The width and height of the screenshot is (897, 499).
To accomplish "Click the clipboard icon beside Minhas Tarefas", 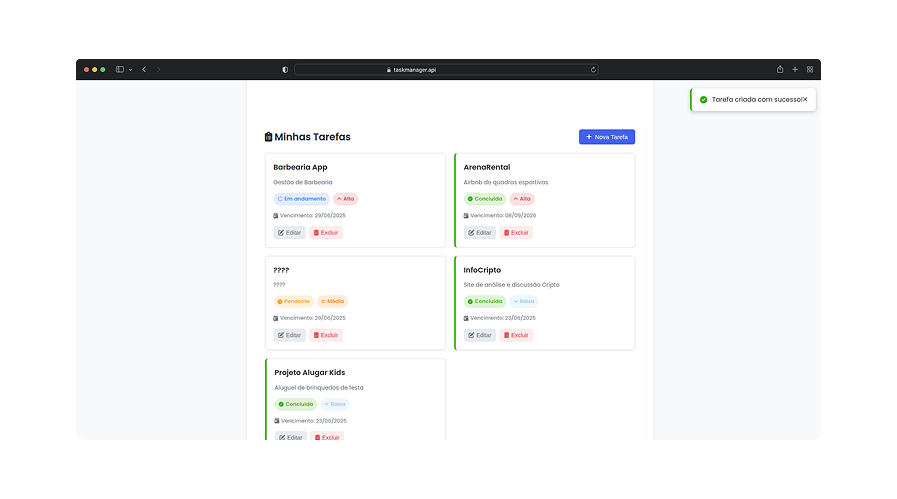I will 268,137.
